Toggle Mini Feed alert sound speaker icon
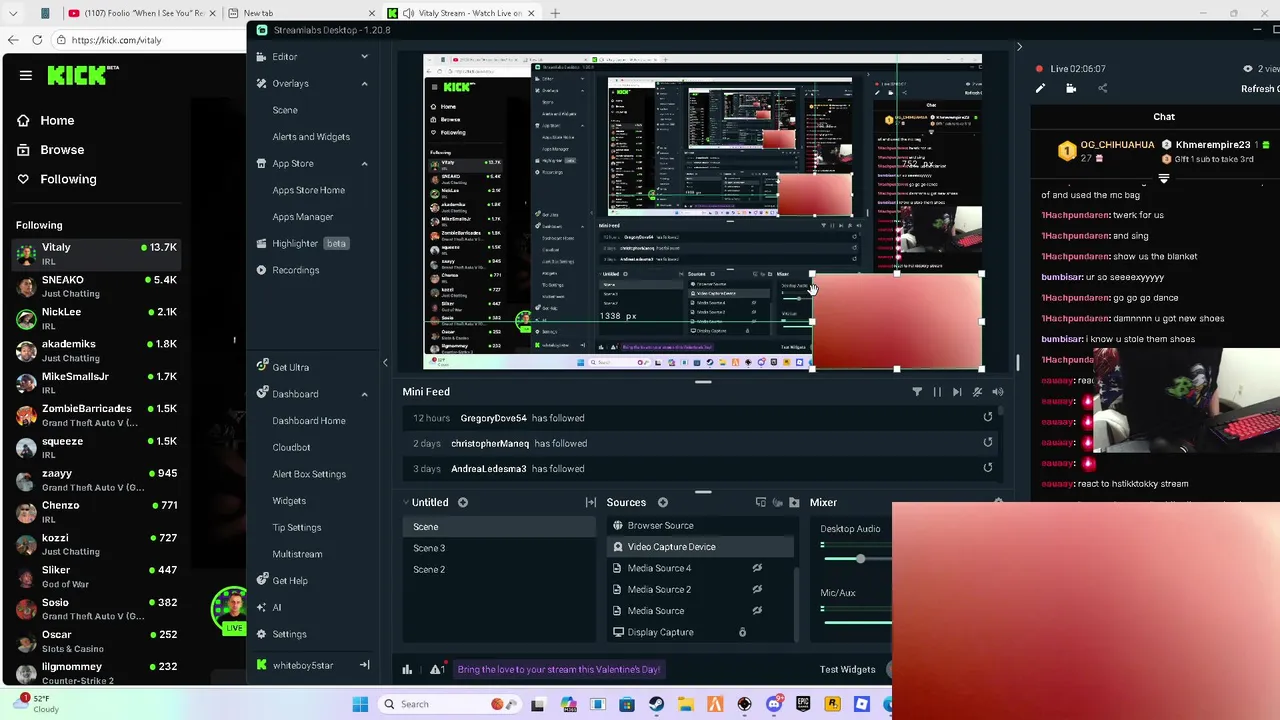The image size is (1280, 720). point(997,392)
